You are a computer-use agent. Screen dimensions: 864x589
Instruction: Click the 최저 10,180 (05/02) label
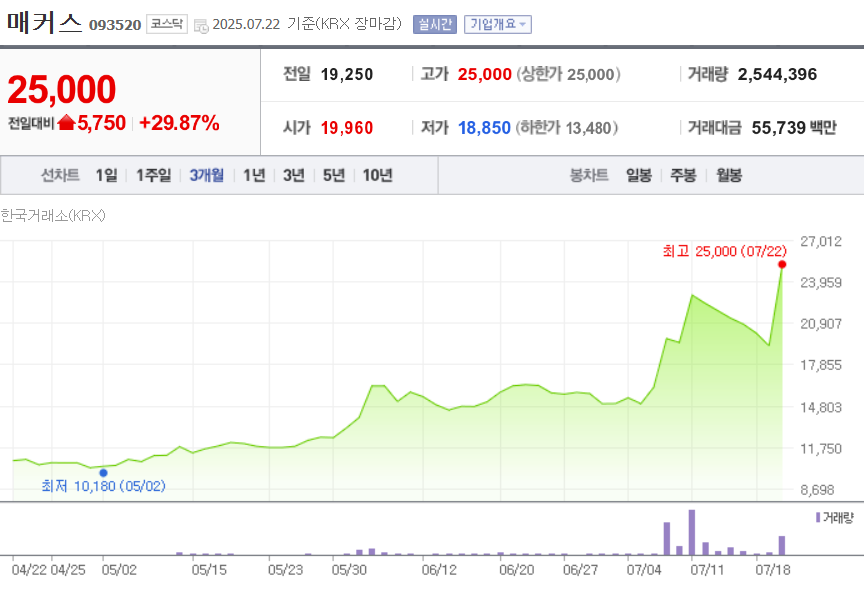pos(104,486)
